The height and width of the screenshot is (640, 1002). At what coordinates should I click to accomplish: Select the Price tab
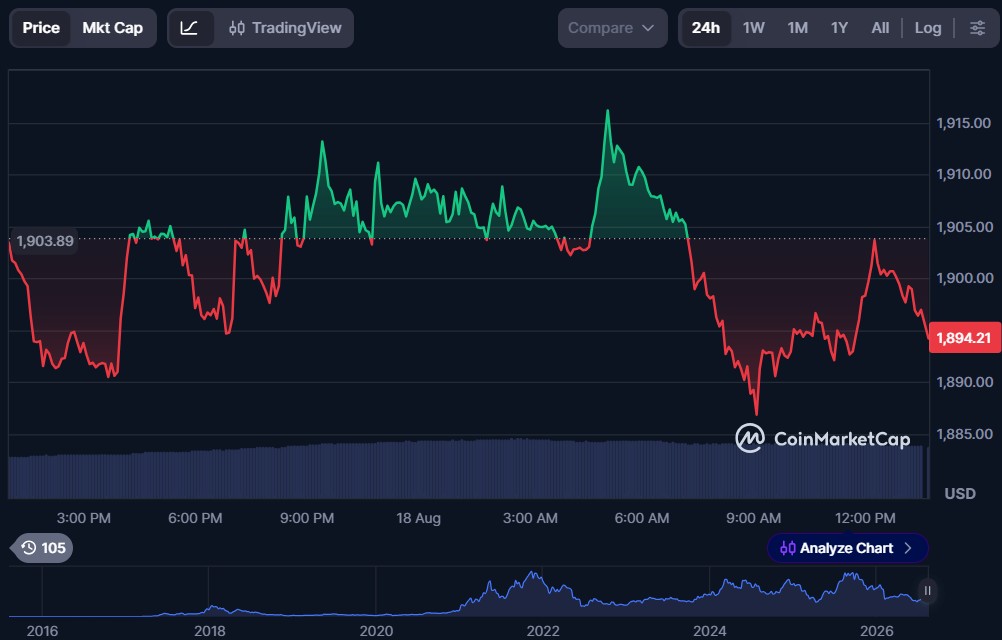coord(41,28)
